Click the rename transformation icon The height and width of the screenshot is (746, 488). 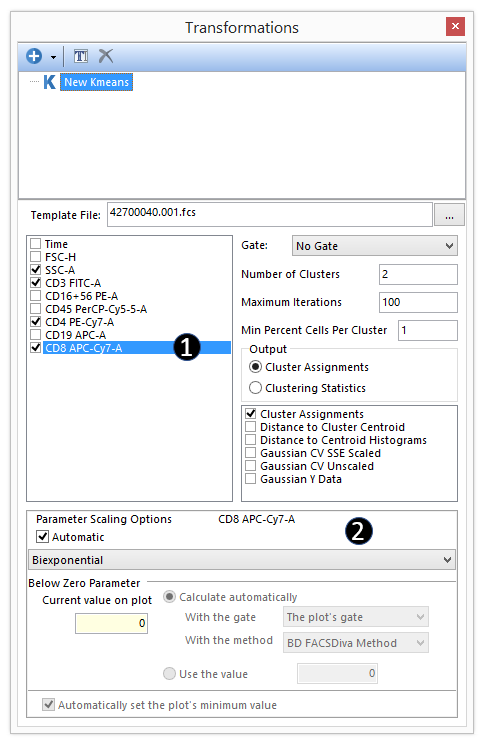click(x=81, y=56)
